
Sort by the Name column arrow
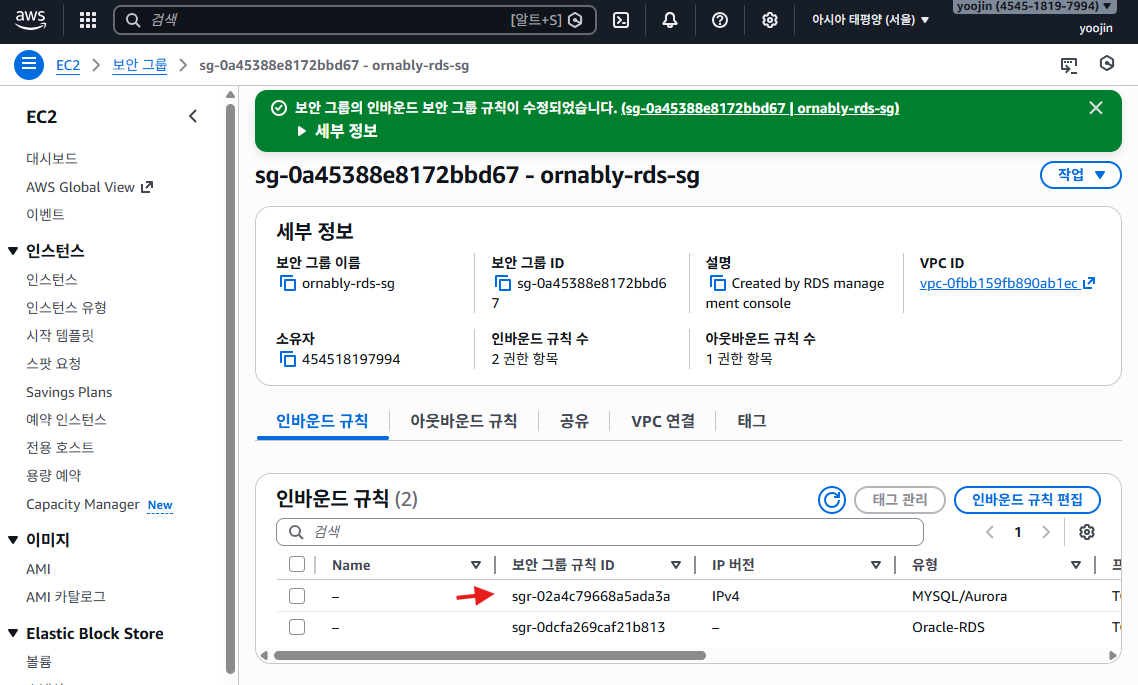[475, 565]
